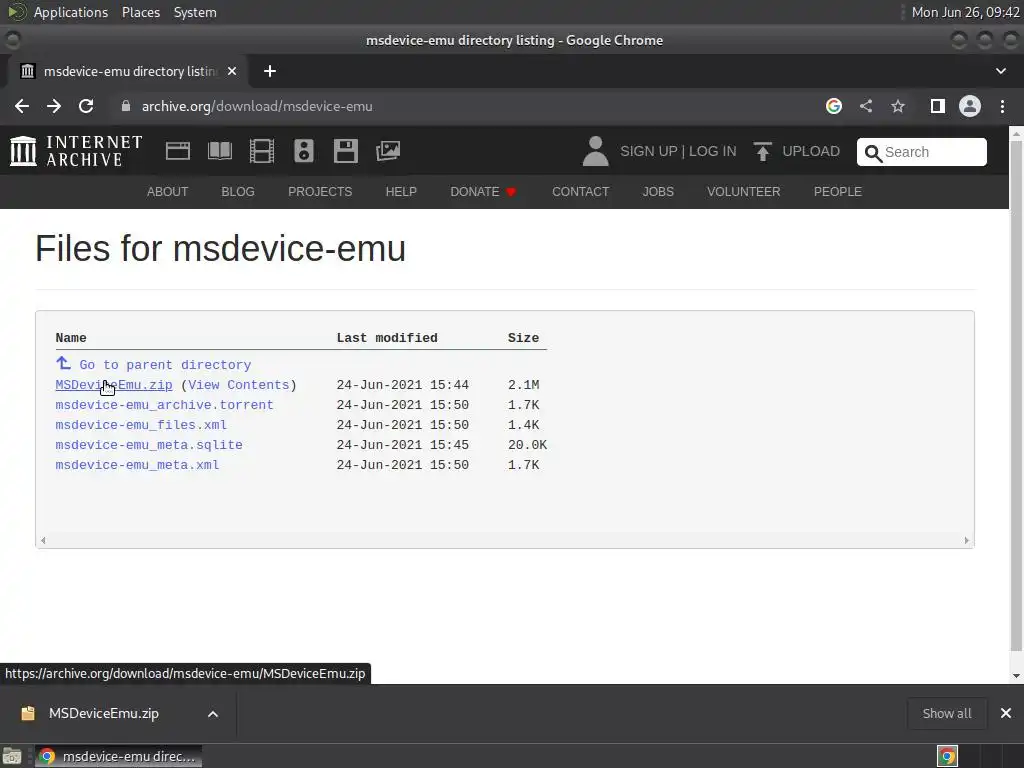The width and height of the screenshot is (1024, 768).
Task: Go forward in Chrome
Action: coord(54,106)
